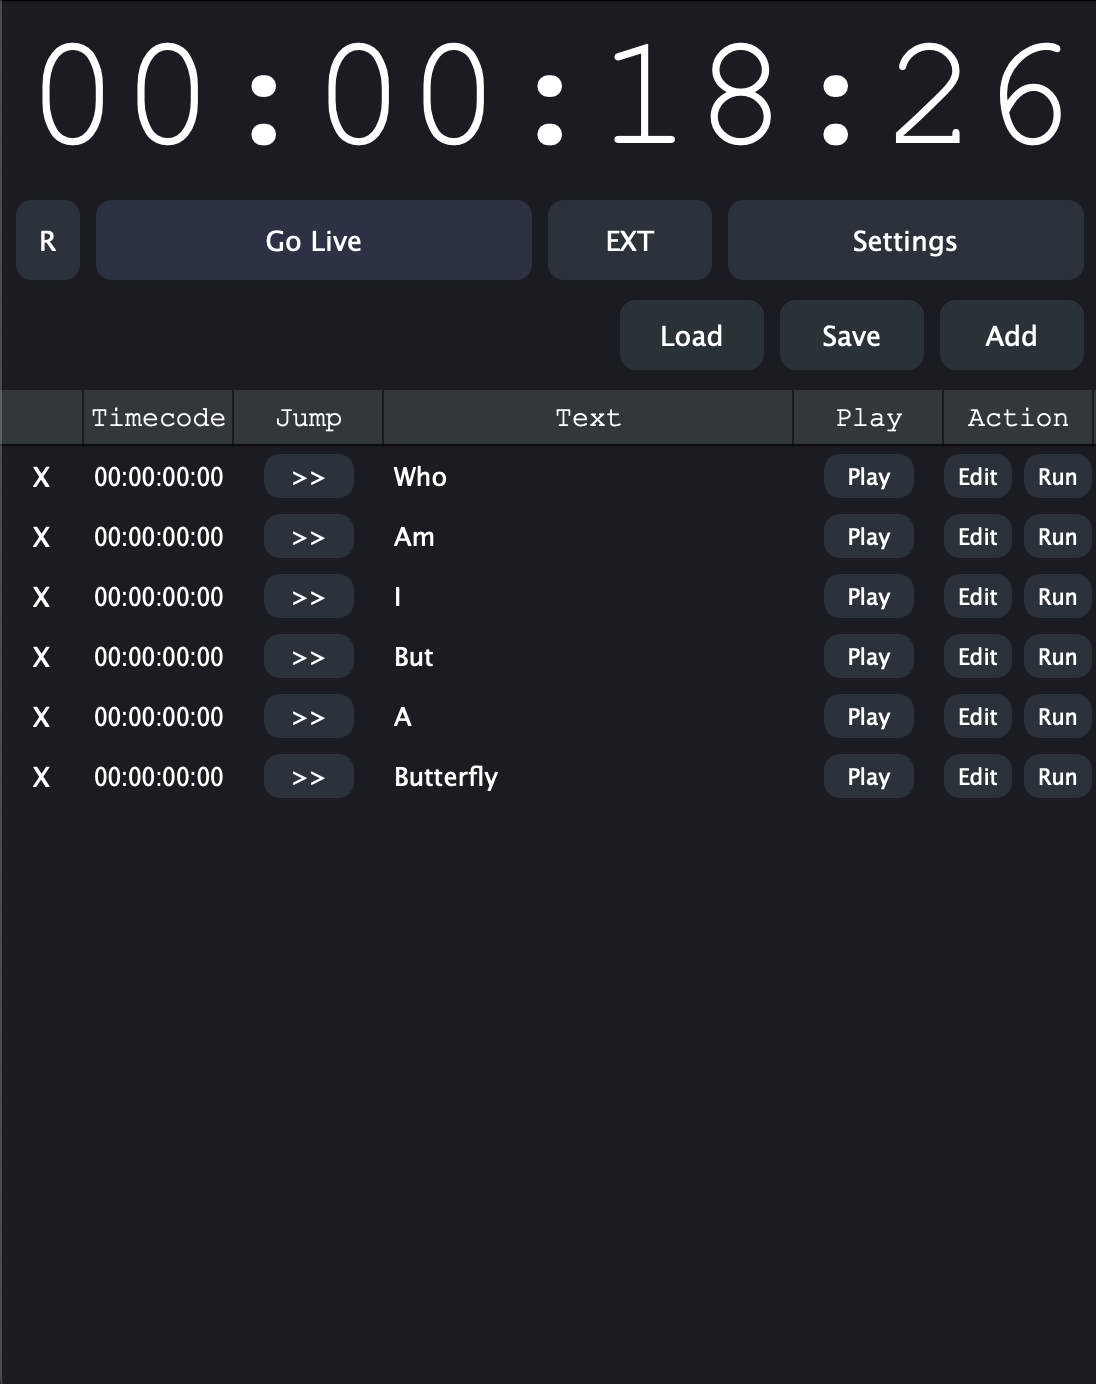
Task: Open the jump selector for the "I" cue
Action: tap(308, 596)
